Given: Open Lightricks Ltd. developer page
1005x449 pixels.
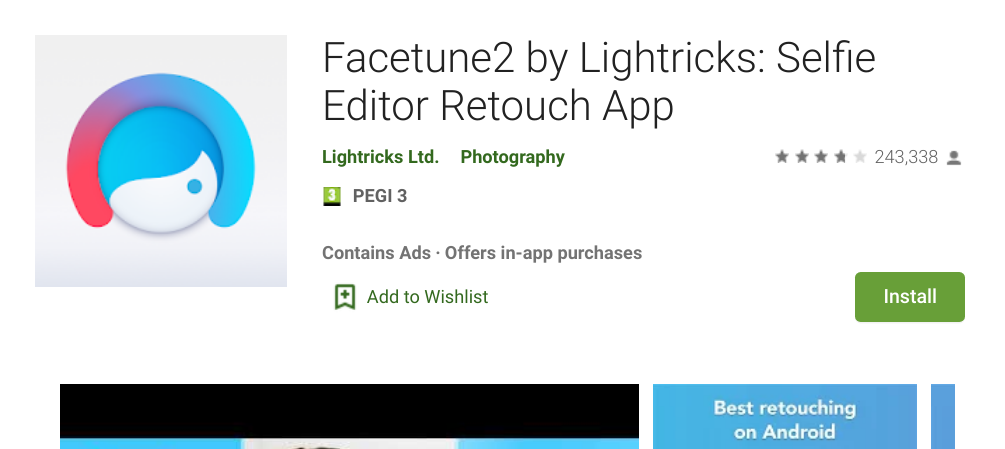Looking at the screenshot, I should click(380, 157).
